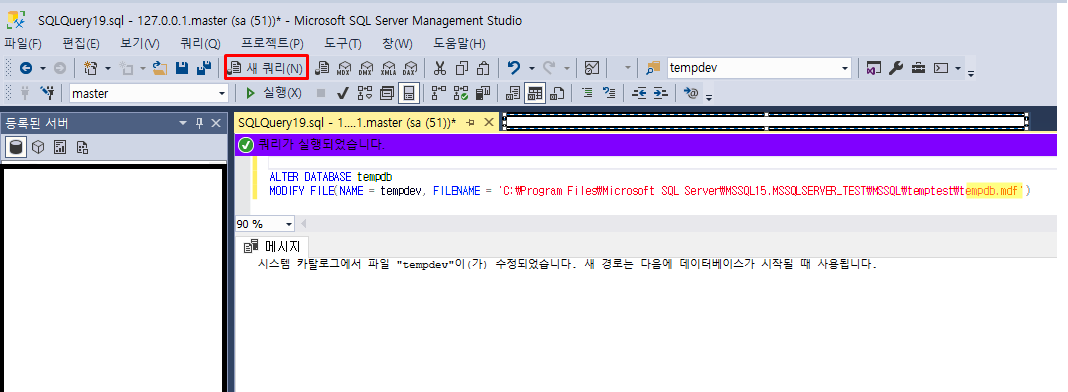The width and height of the screenshot is (1068, 392).
Task: Click the Undo arrow icon
Action: pos(514,68)
